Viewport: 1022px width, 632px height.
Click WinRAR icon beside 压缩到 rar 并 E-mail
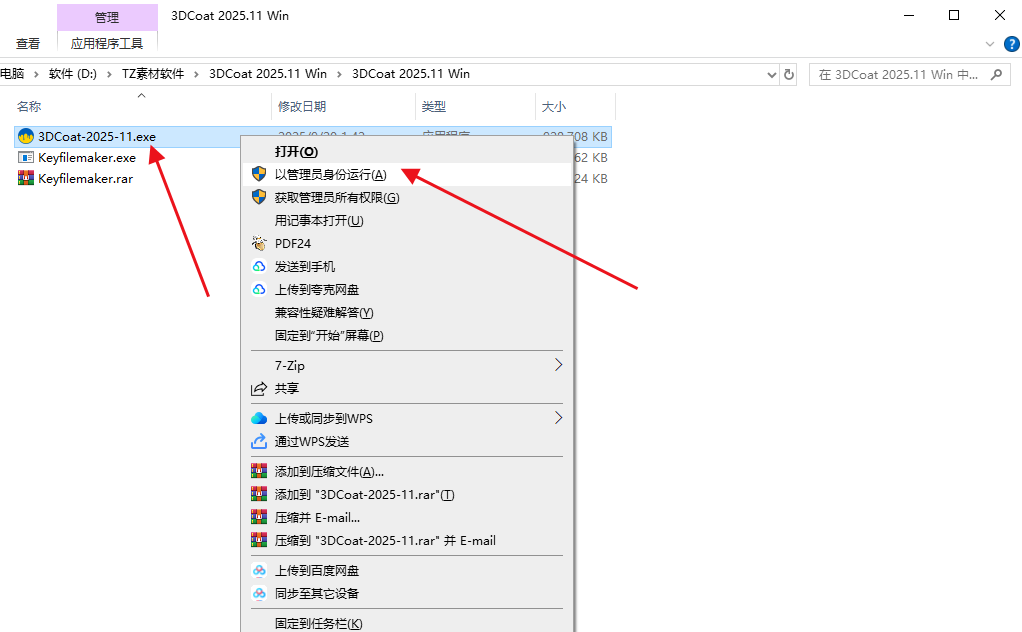point(259,539)
